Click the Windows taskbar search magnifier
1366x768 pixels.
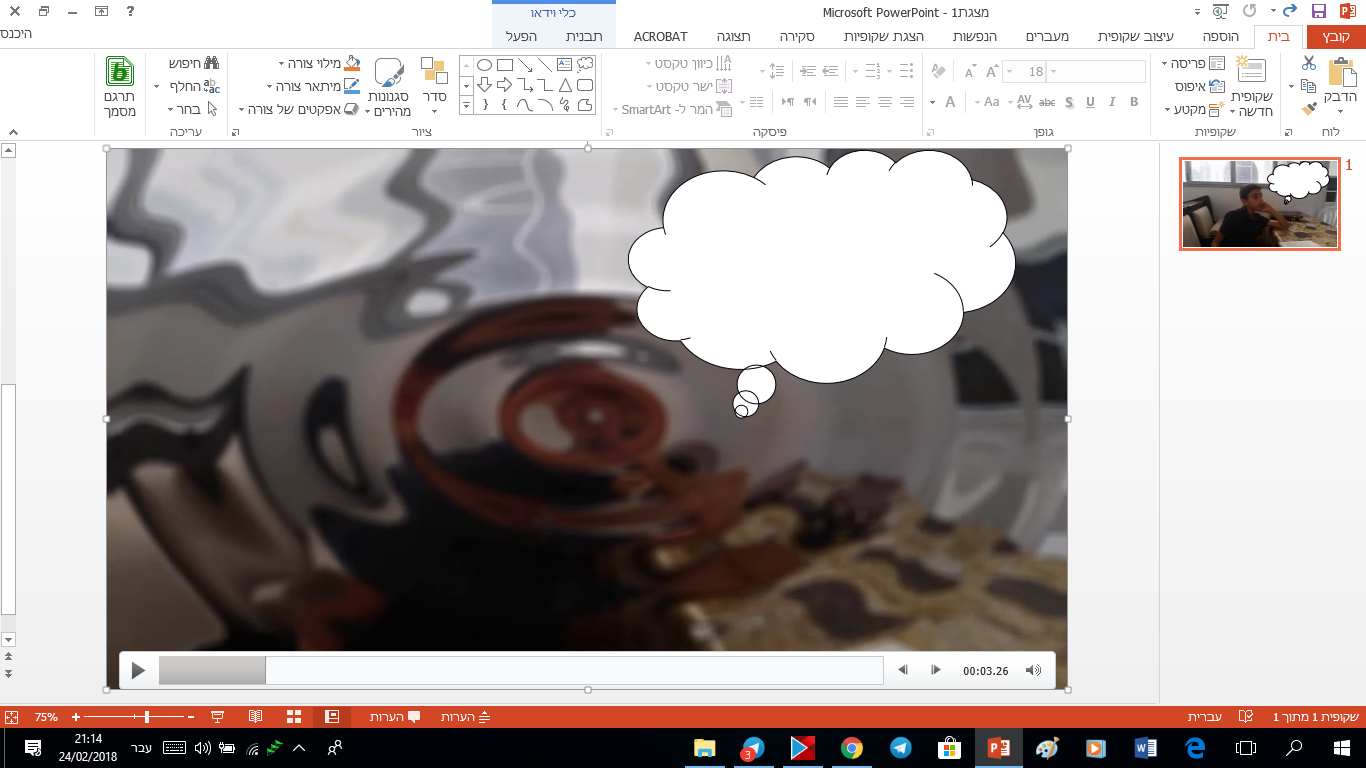[1294, 748]
